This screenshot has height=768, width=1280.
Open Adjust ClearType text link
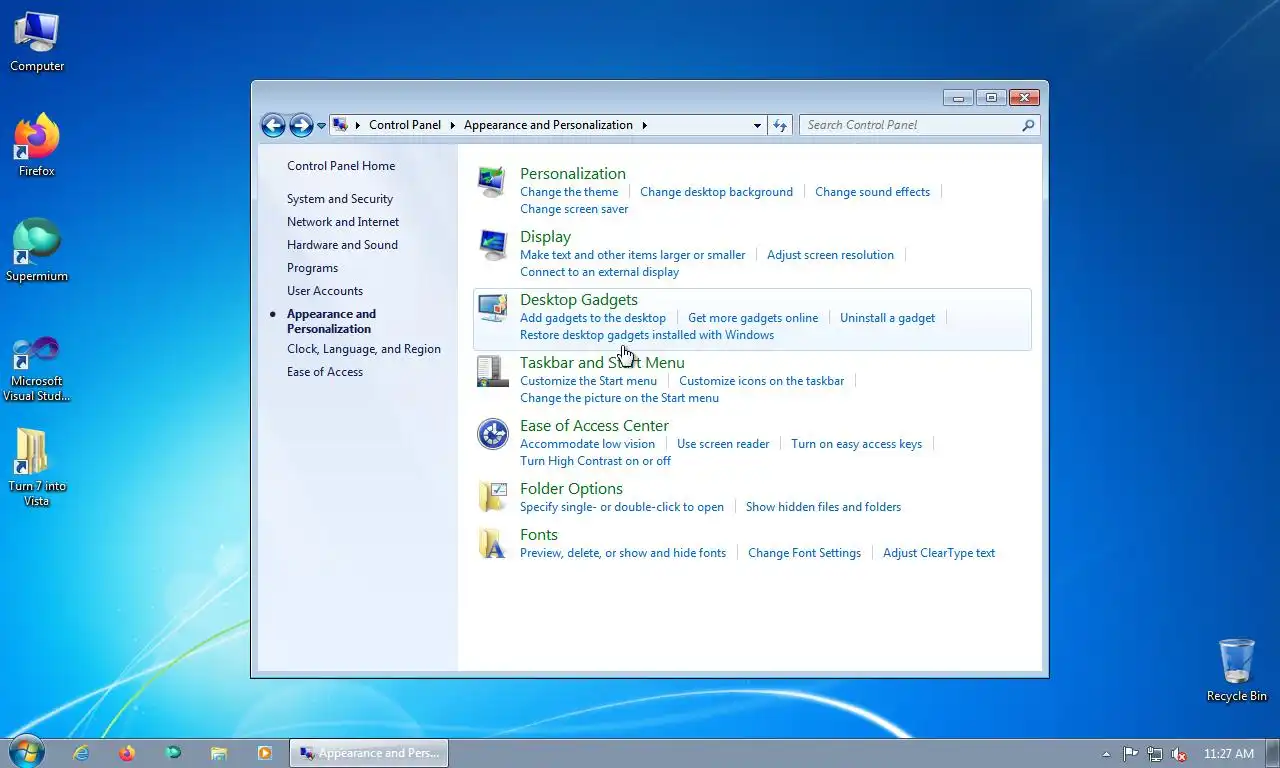[x=939, y=553]
